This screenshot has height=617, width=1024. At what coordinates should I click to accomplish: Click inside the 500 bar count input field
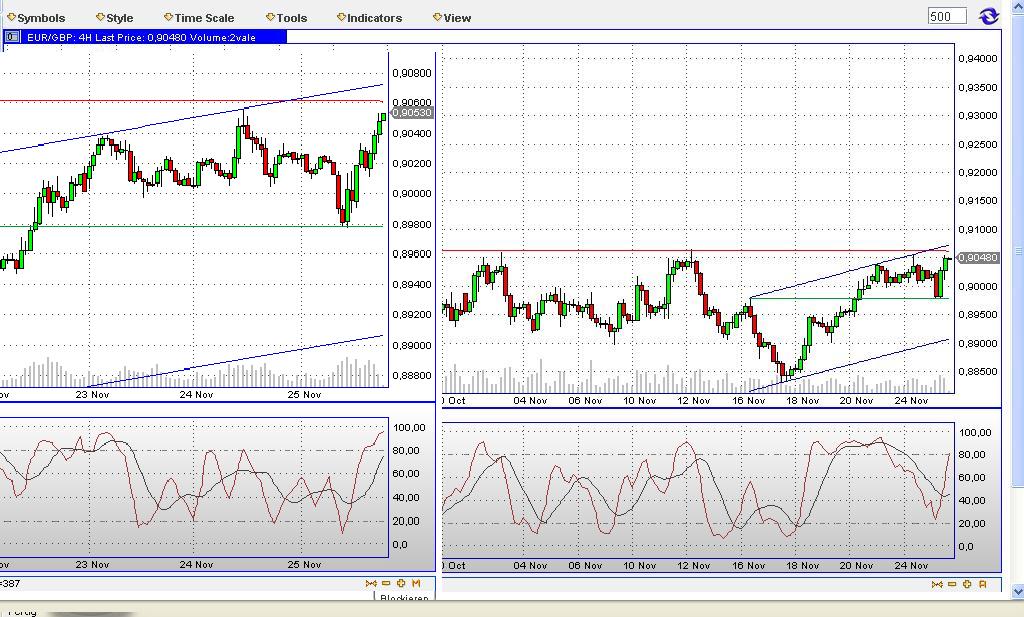click(945, 16)
